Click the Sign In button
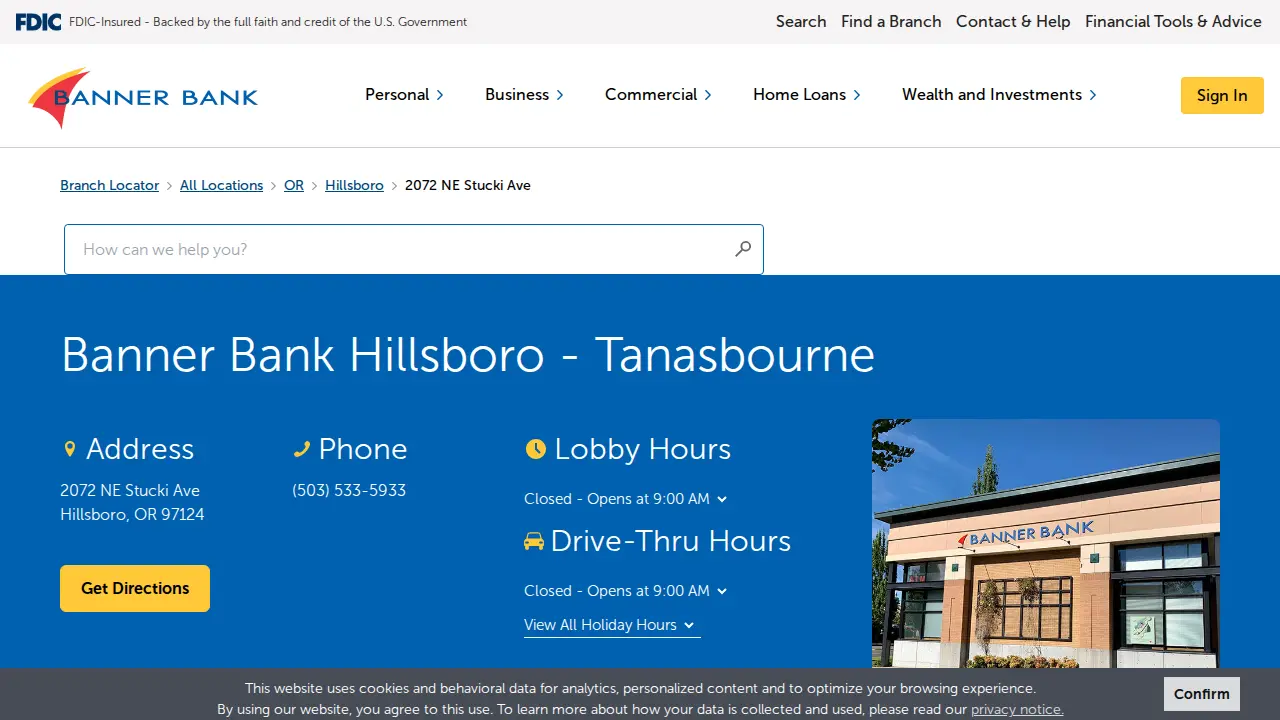1280x720 pixels. pyautogui.click(x=1222, y=95)
